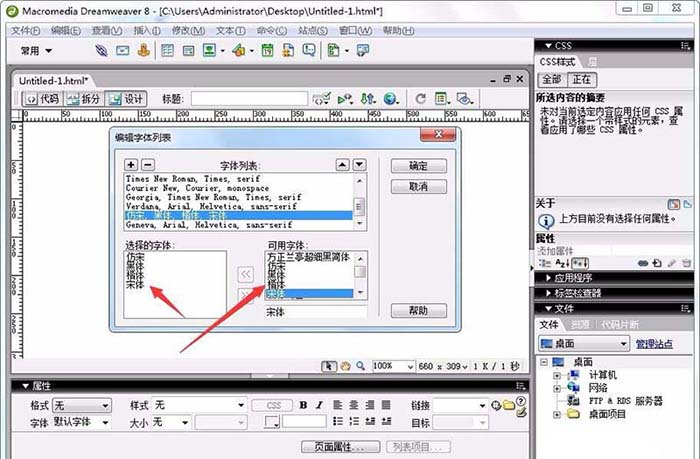
Task: Click the 标题 title input field
Action: pos(249,99)
